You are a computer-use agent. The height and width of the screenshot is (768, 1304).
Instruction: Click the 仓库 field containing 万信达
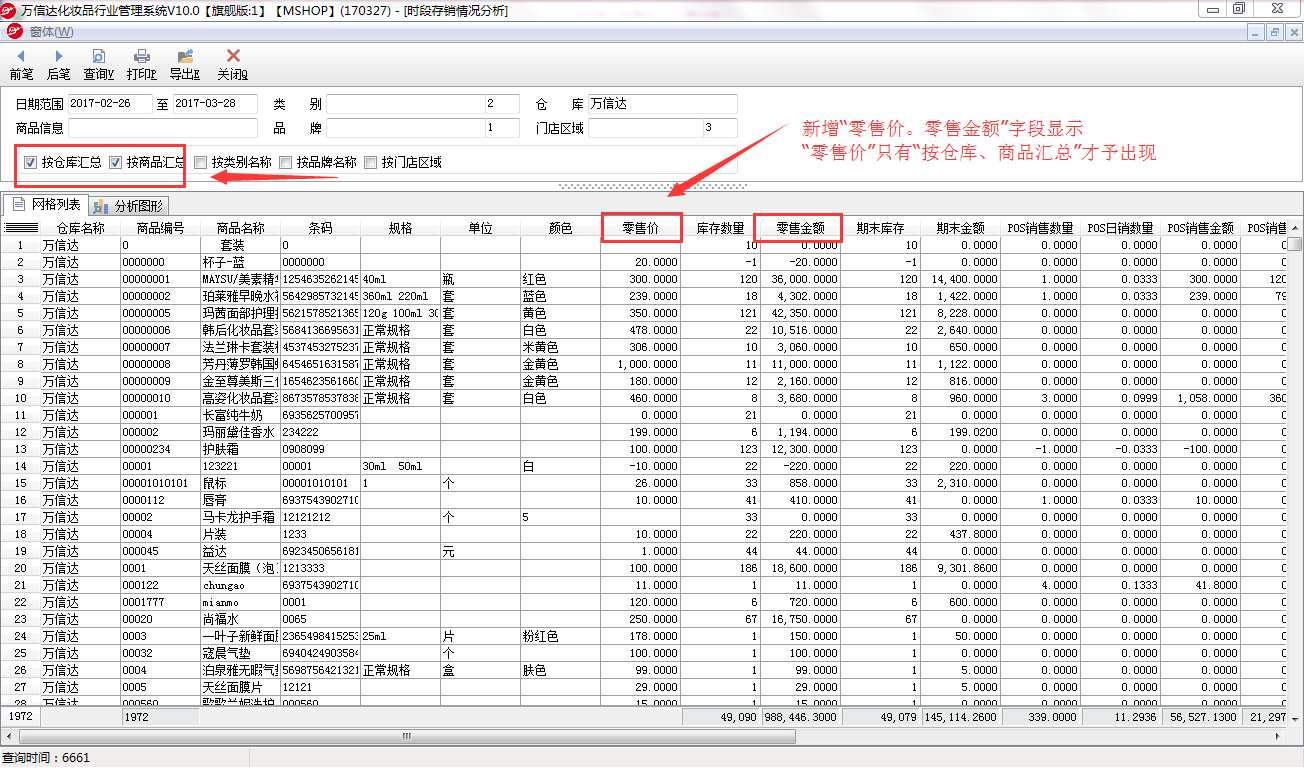coord(662,104)
